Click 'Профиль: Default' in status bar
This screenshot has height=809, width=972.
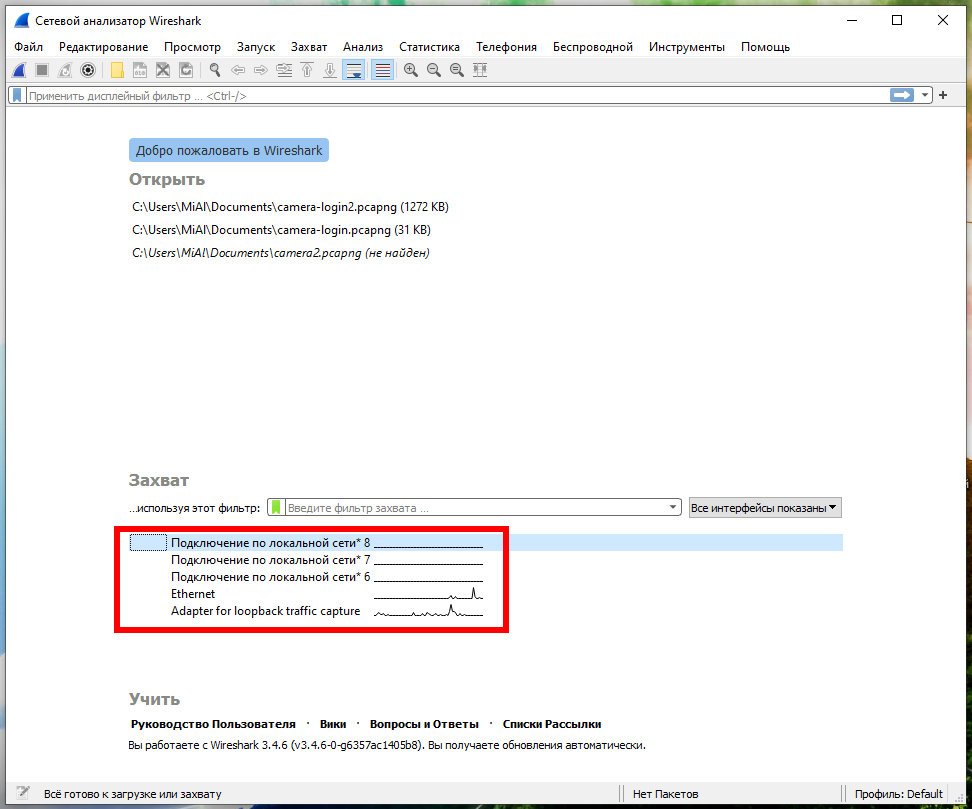click(x=898, y=794)
